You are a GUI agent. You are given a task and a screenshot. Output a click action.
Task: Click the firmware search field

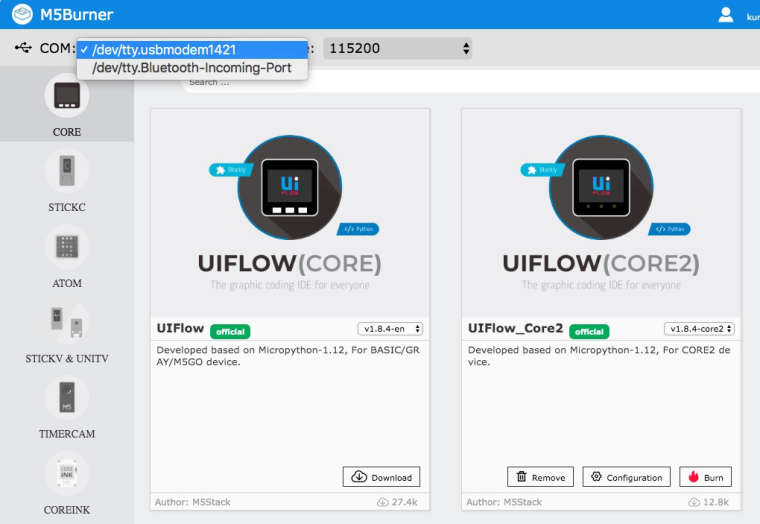point(470,82)
